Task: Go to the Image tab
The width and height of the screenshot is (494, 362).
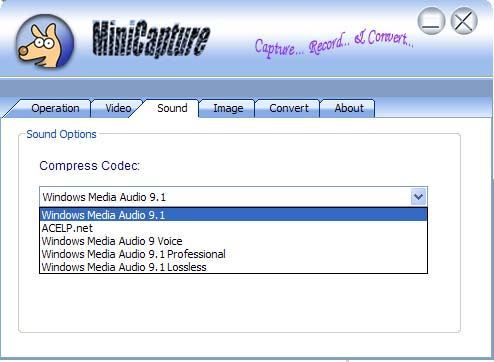Action: tap(228, 108)
